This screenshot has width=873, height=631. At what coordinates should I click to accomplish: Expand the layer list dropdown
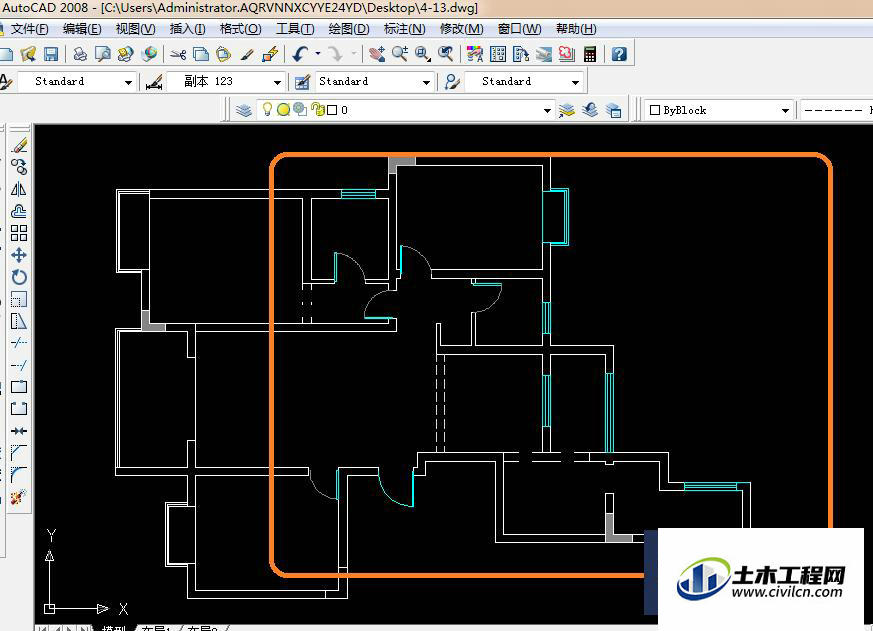point(547,110)
